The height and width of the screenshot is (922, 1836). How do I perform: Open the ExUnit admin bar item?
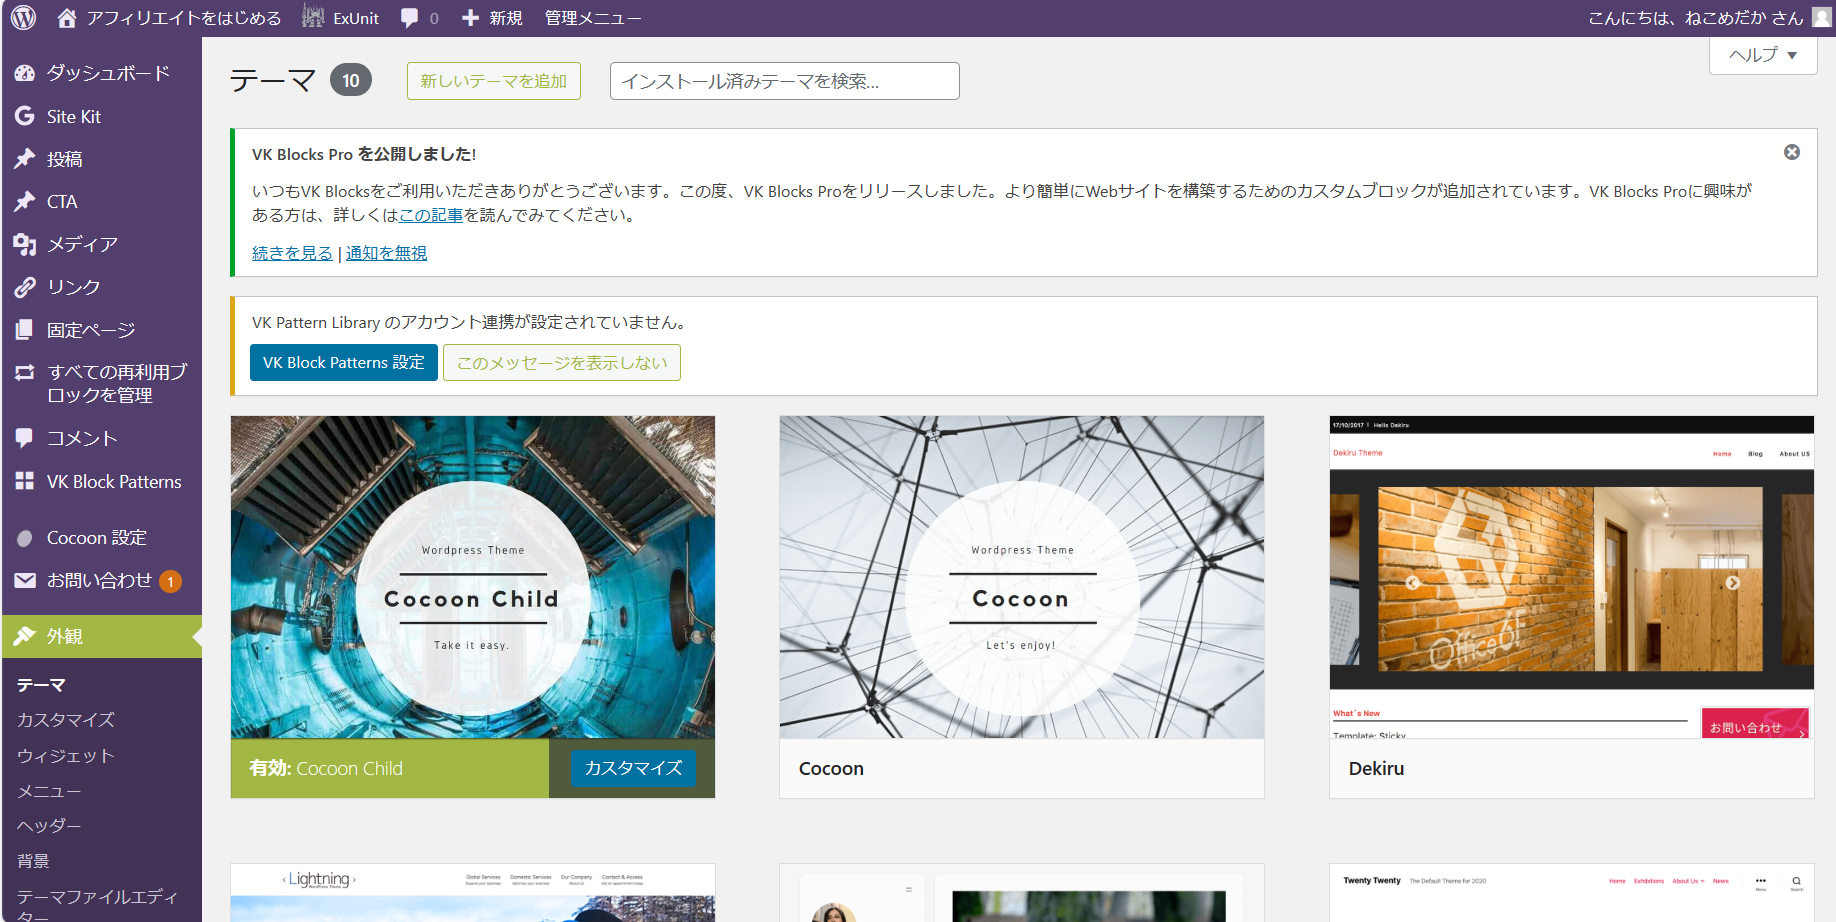point(341,18)
